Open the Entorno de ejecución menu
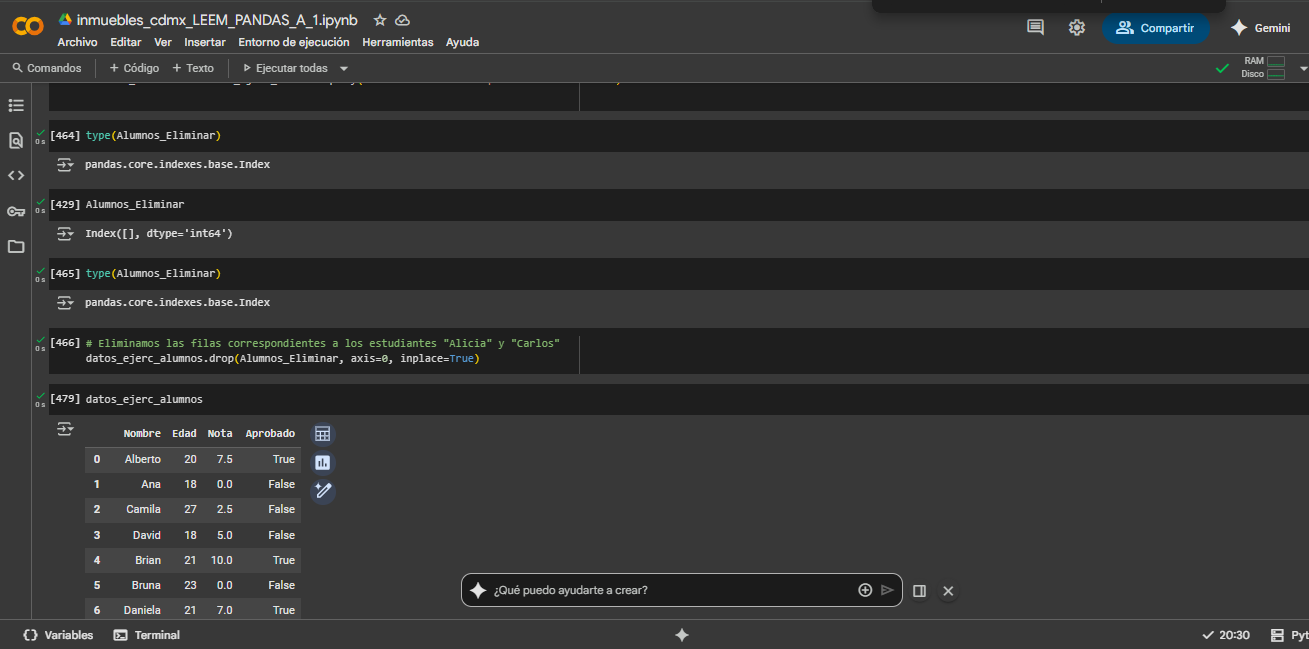 tap(294, 42)
